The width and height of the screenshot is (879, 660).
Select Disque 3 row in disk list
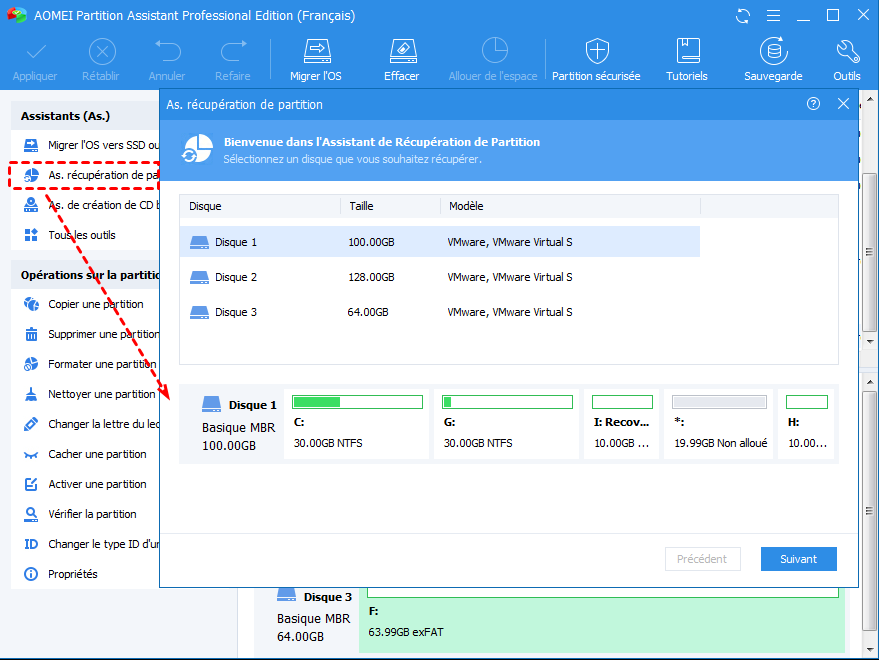(440, 312)
